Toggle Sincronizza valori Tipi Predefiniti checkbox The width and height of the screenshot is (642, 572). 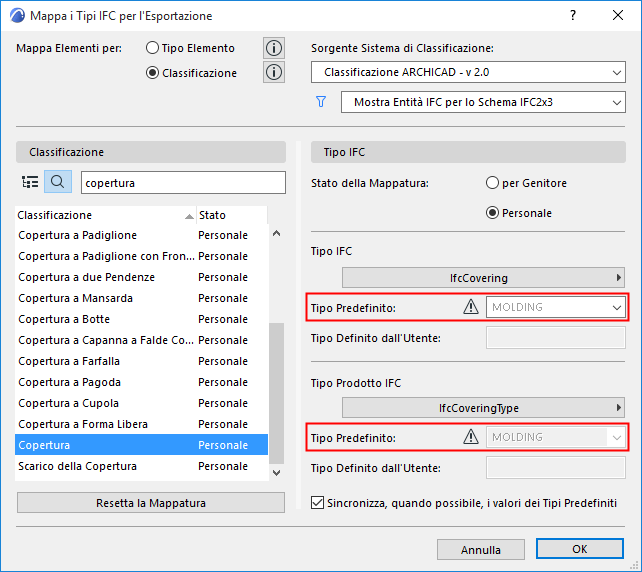319,503
